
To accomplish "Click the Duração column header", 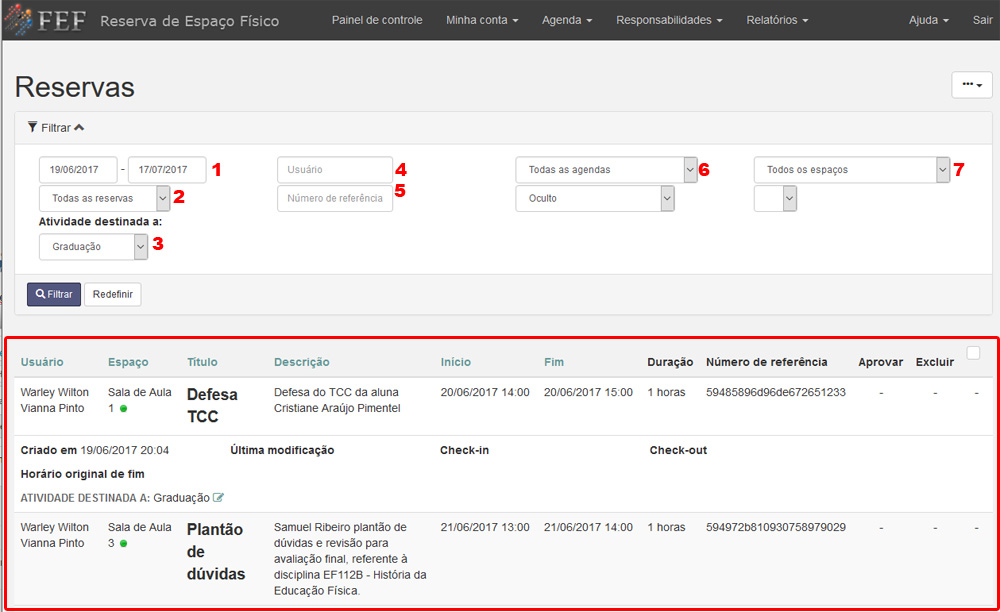I will click(x=670, y=361).
